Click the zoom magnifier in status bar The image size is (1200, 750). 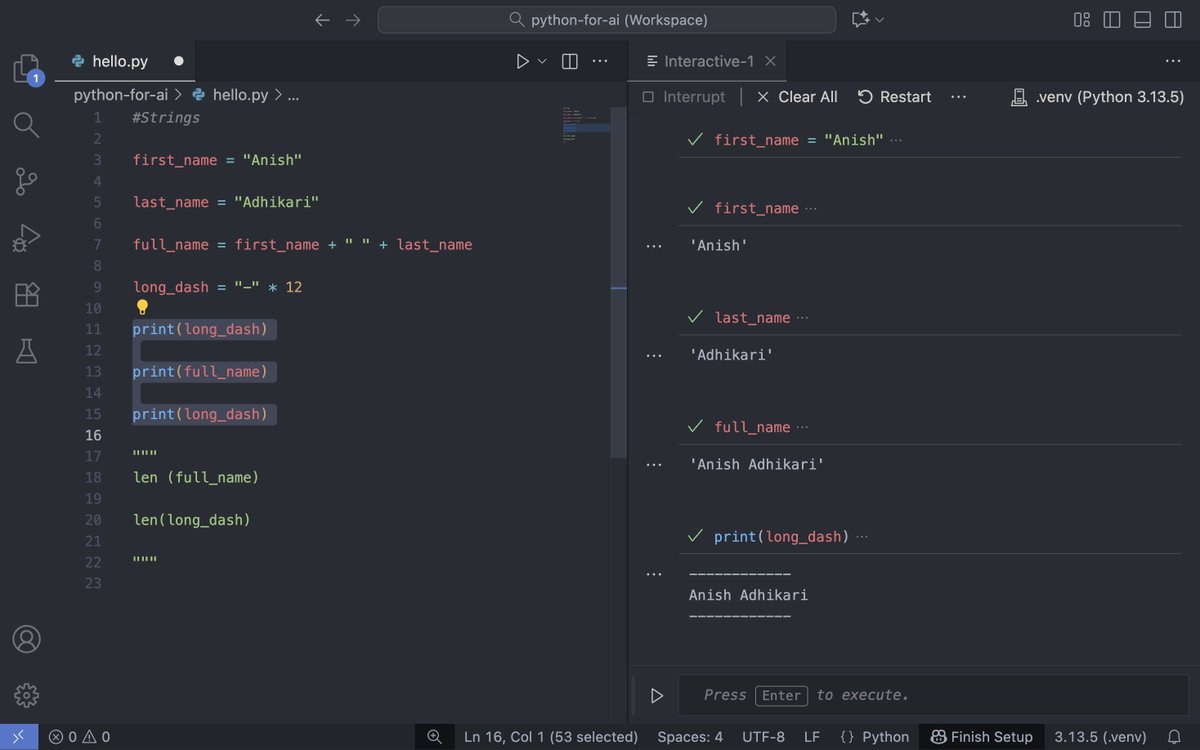pyautogui.click(x=434, y=737)
